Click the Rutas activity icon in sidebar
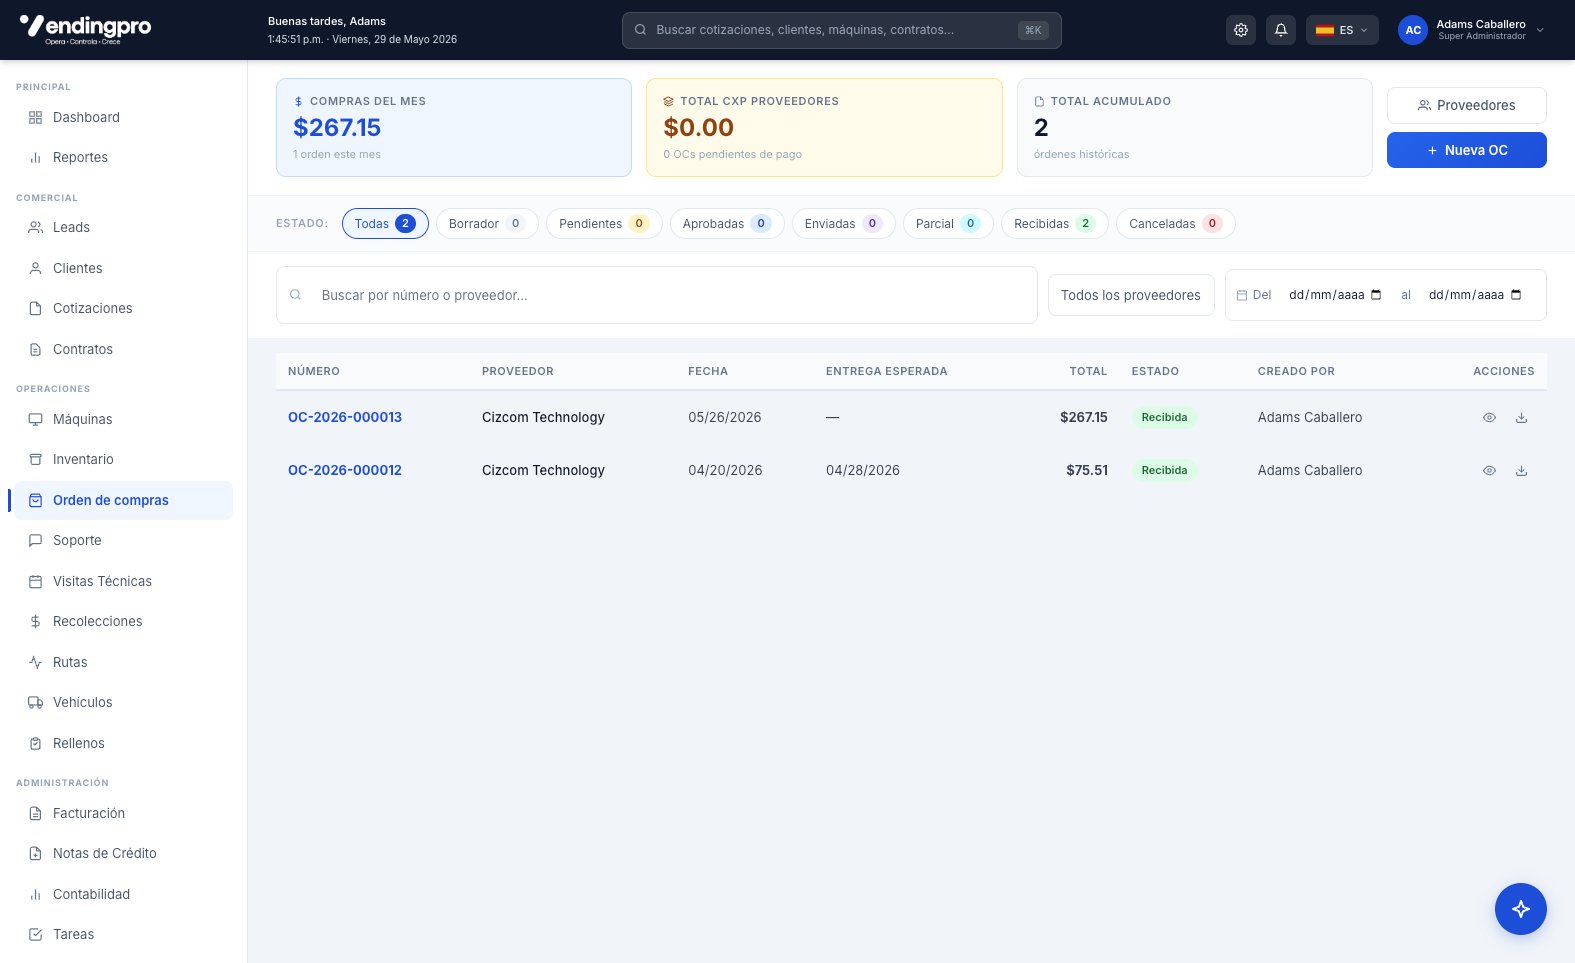Viewport: 1575px width, 963px height. (x=35, y=663)
